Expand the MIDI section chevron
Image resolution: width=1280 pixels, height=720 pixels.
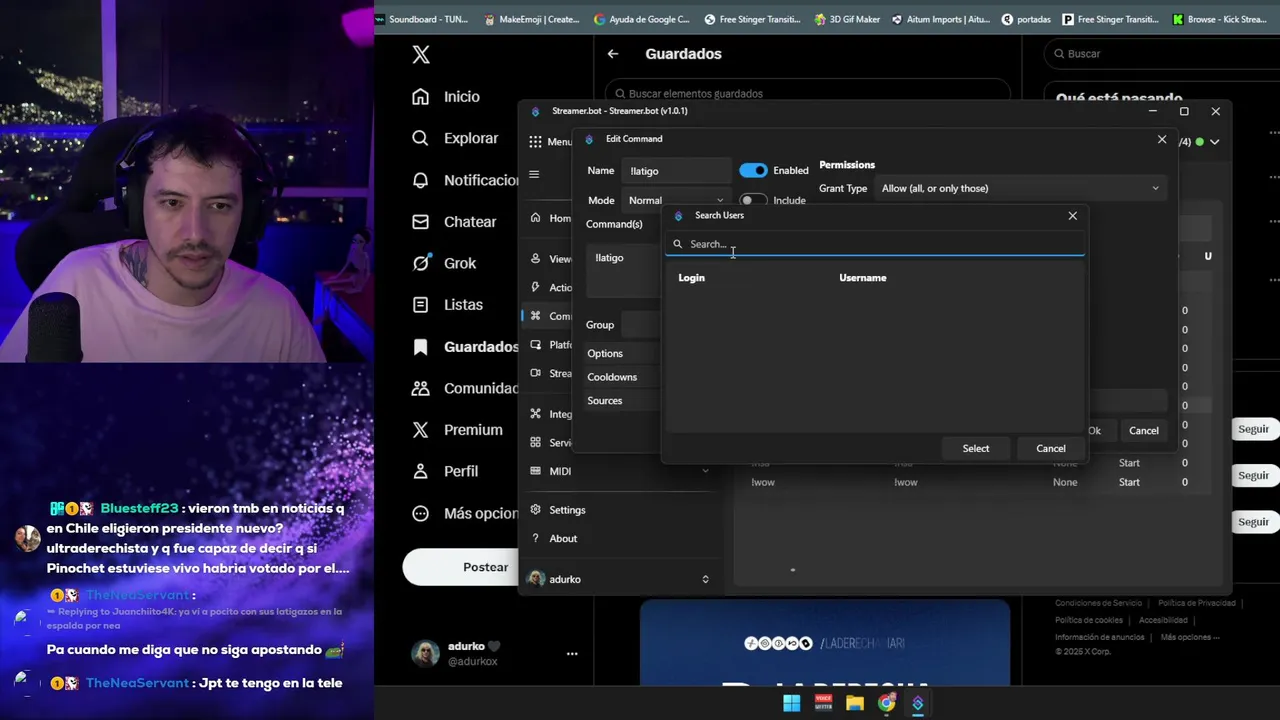[x=705, y=471]
